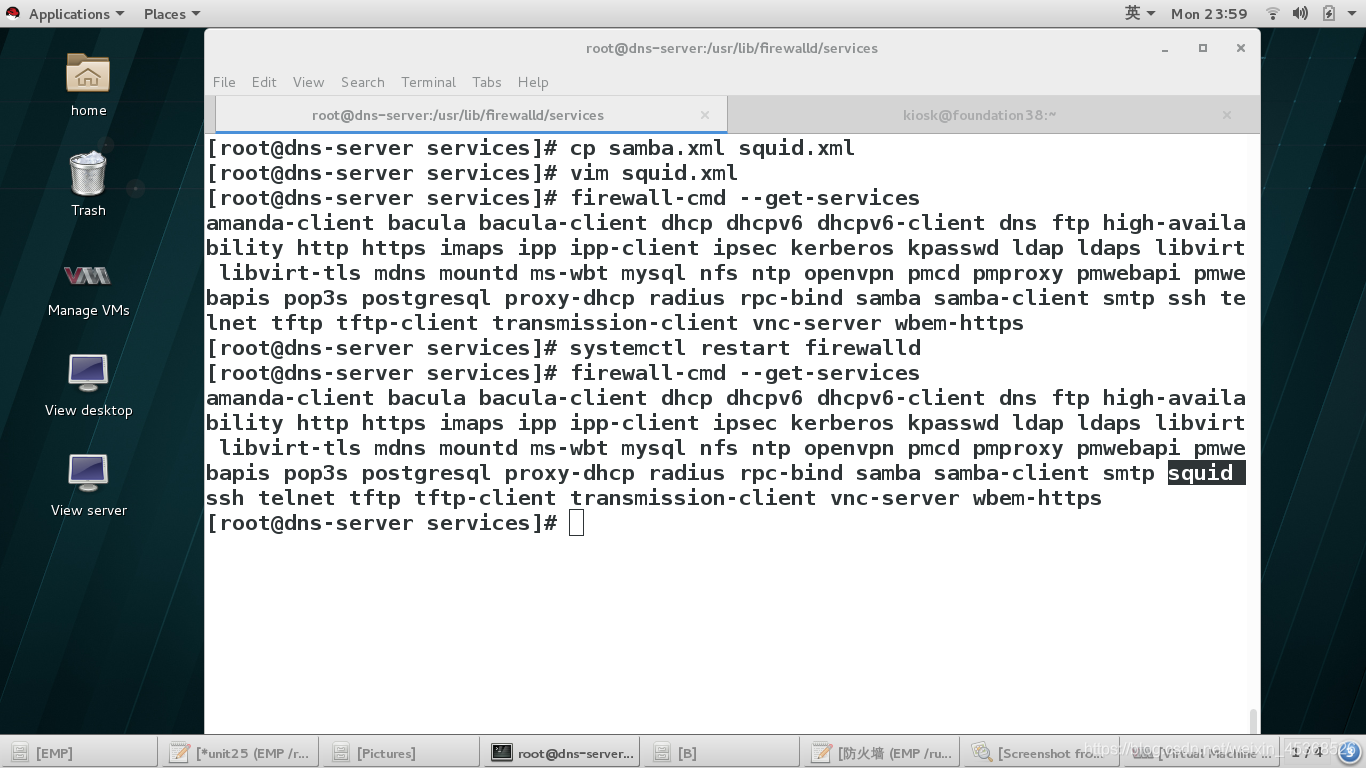Open the Tabs menu
This screenshot has width=1366, height=768.
(x=486, y=82)
